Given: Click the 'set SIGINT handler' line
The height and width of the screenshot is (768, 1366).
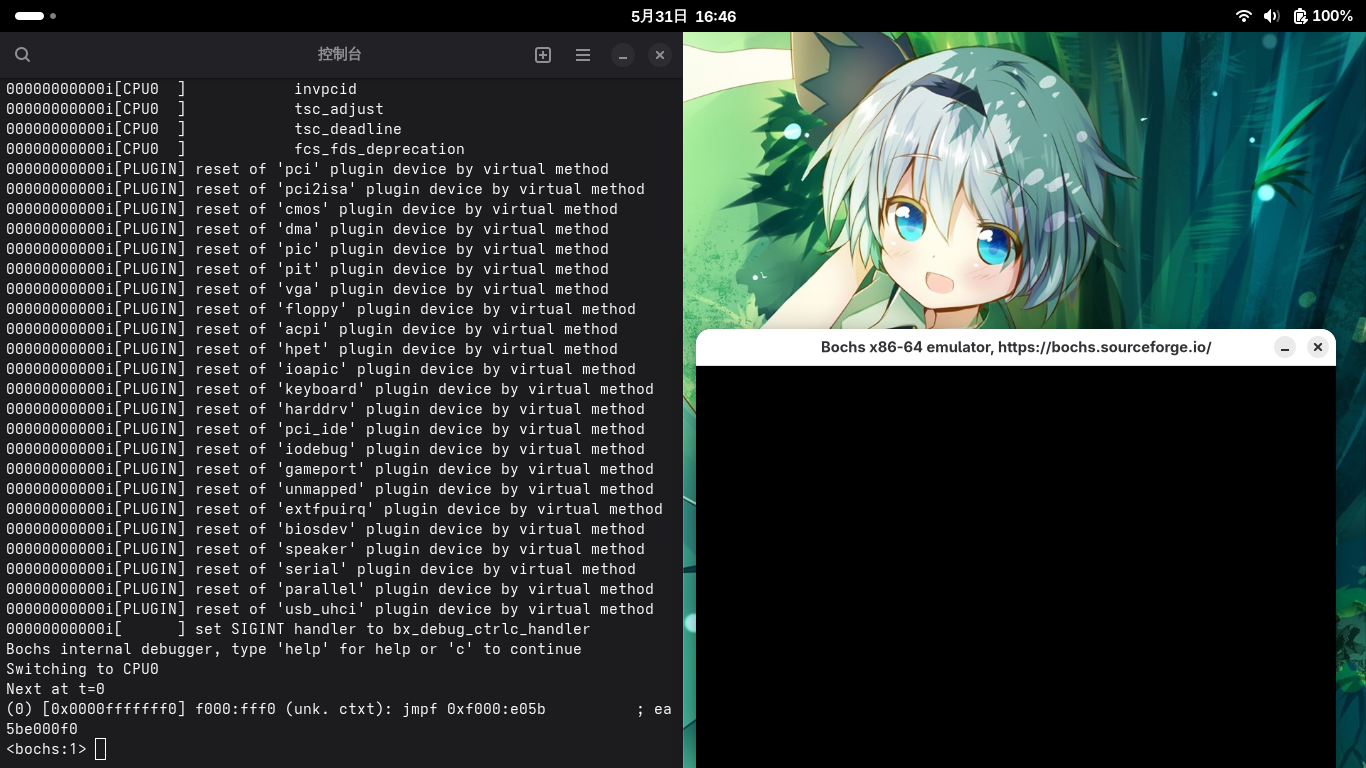Looking at the screenshot, I should [x=298, y=629].
